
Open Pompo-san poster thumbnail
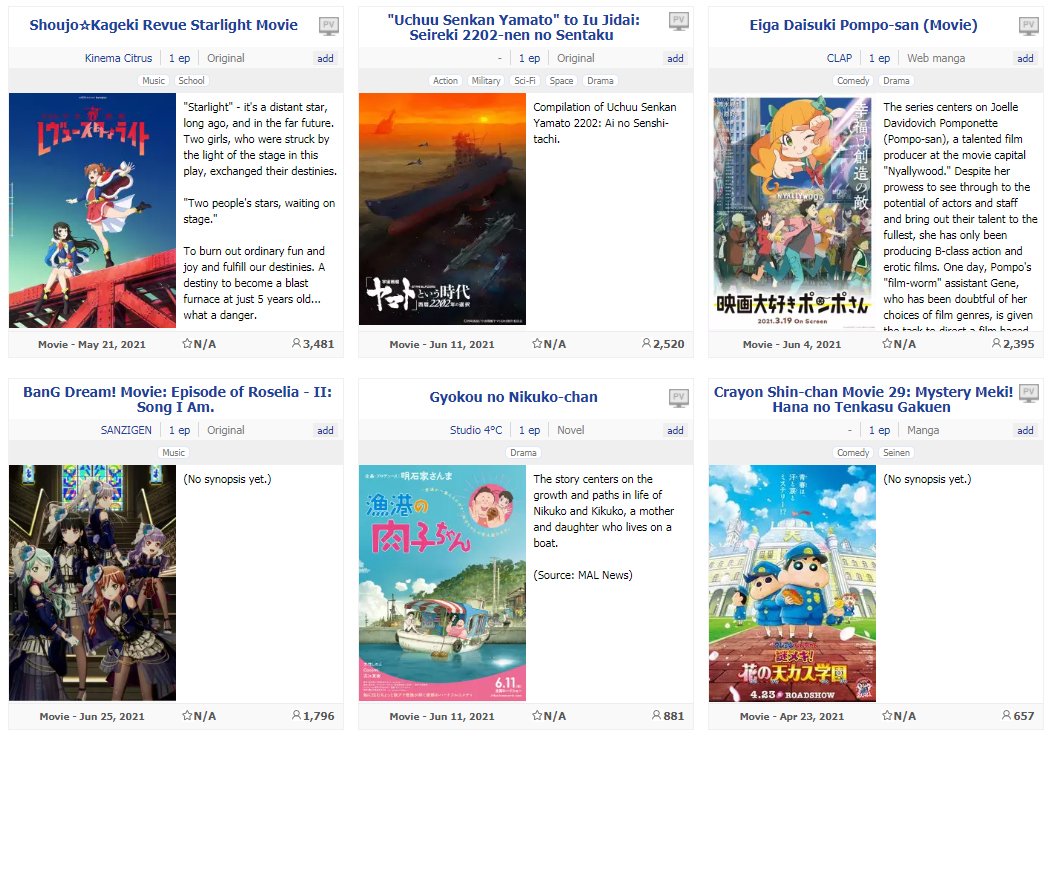tap(792, 211)
